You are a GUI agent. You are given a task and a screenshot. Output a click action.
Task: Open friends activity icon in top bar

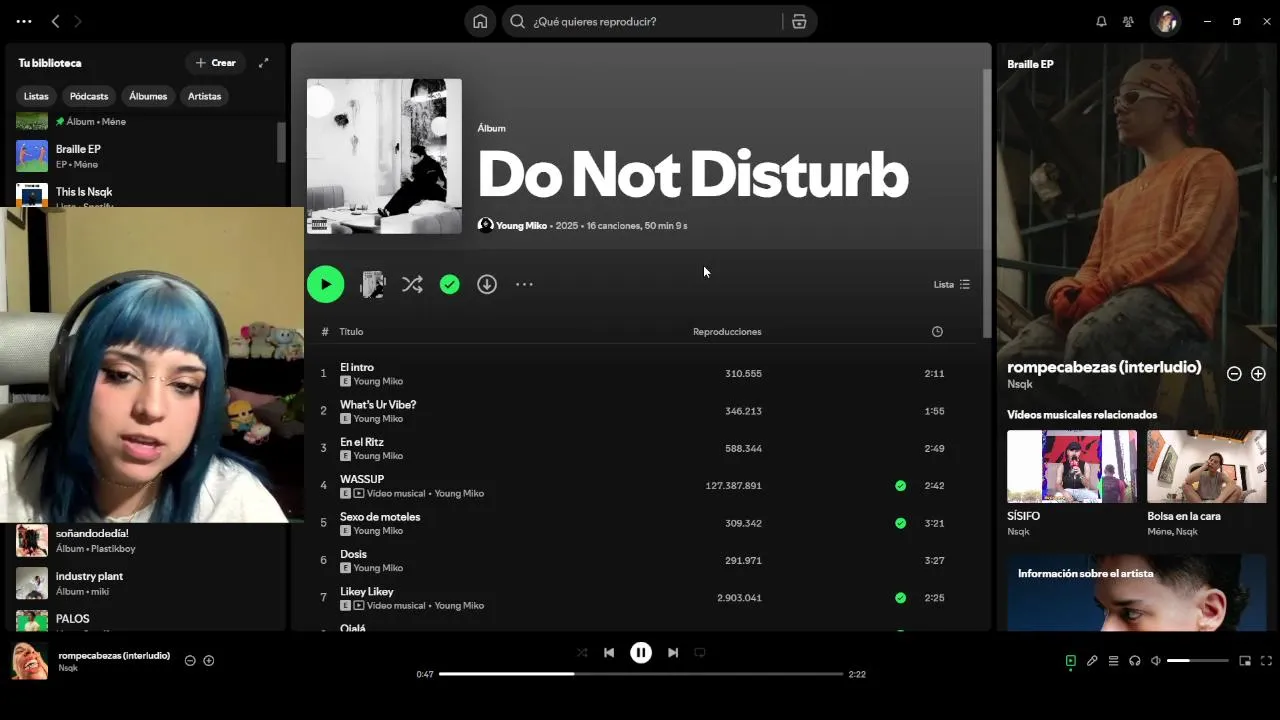click(x=1128, y=21)
